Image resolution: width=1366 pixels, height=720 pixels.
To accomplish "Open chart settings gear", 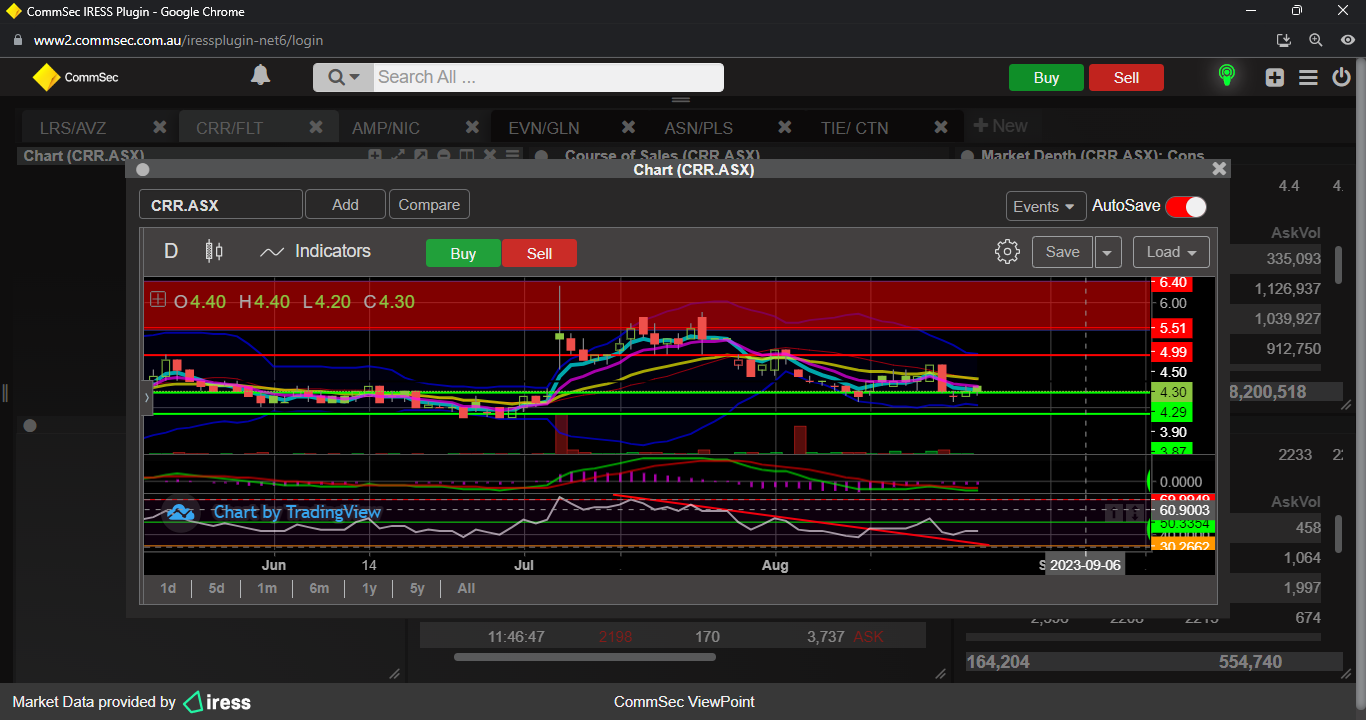I will pos(1007,251).
